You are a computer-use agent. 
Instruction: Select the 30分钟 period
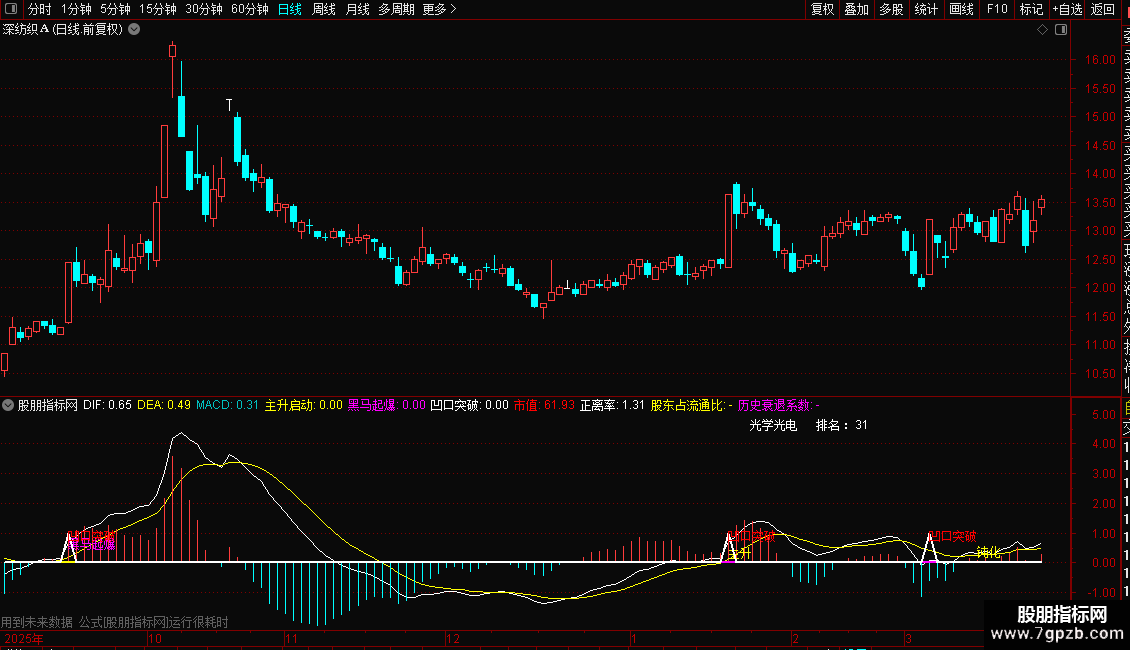tap(204, 9)
